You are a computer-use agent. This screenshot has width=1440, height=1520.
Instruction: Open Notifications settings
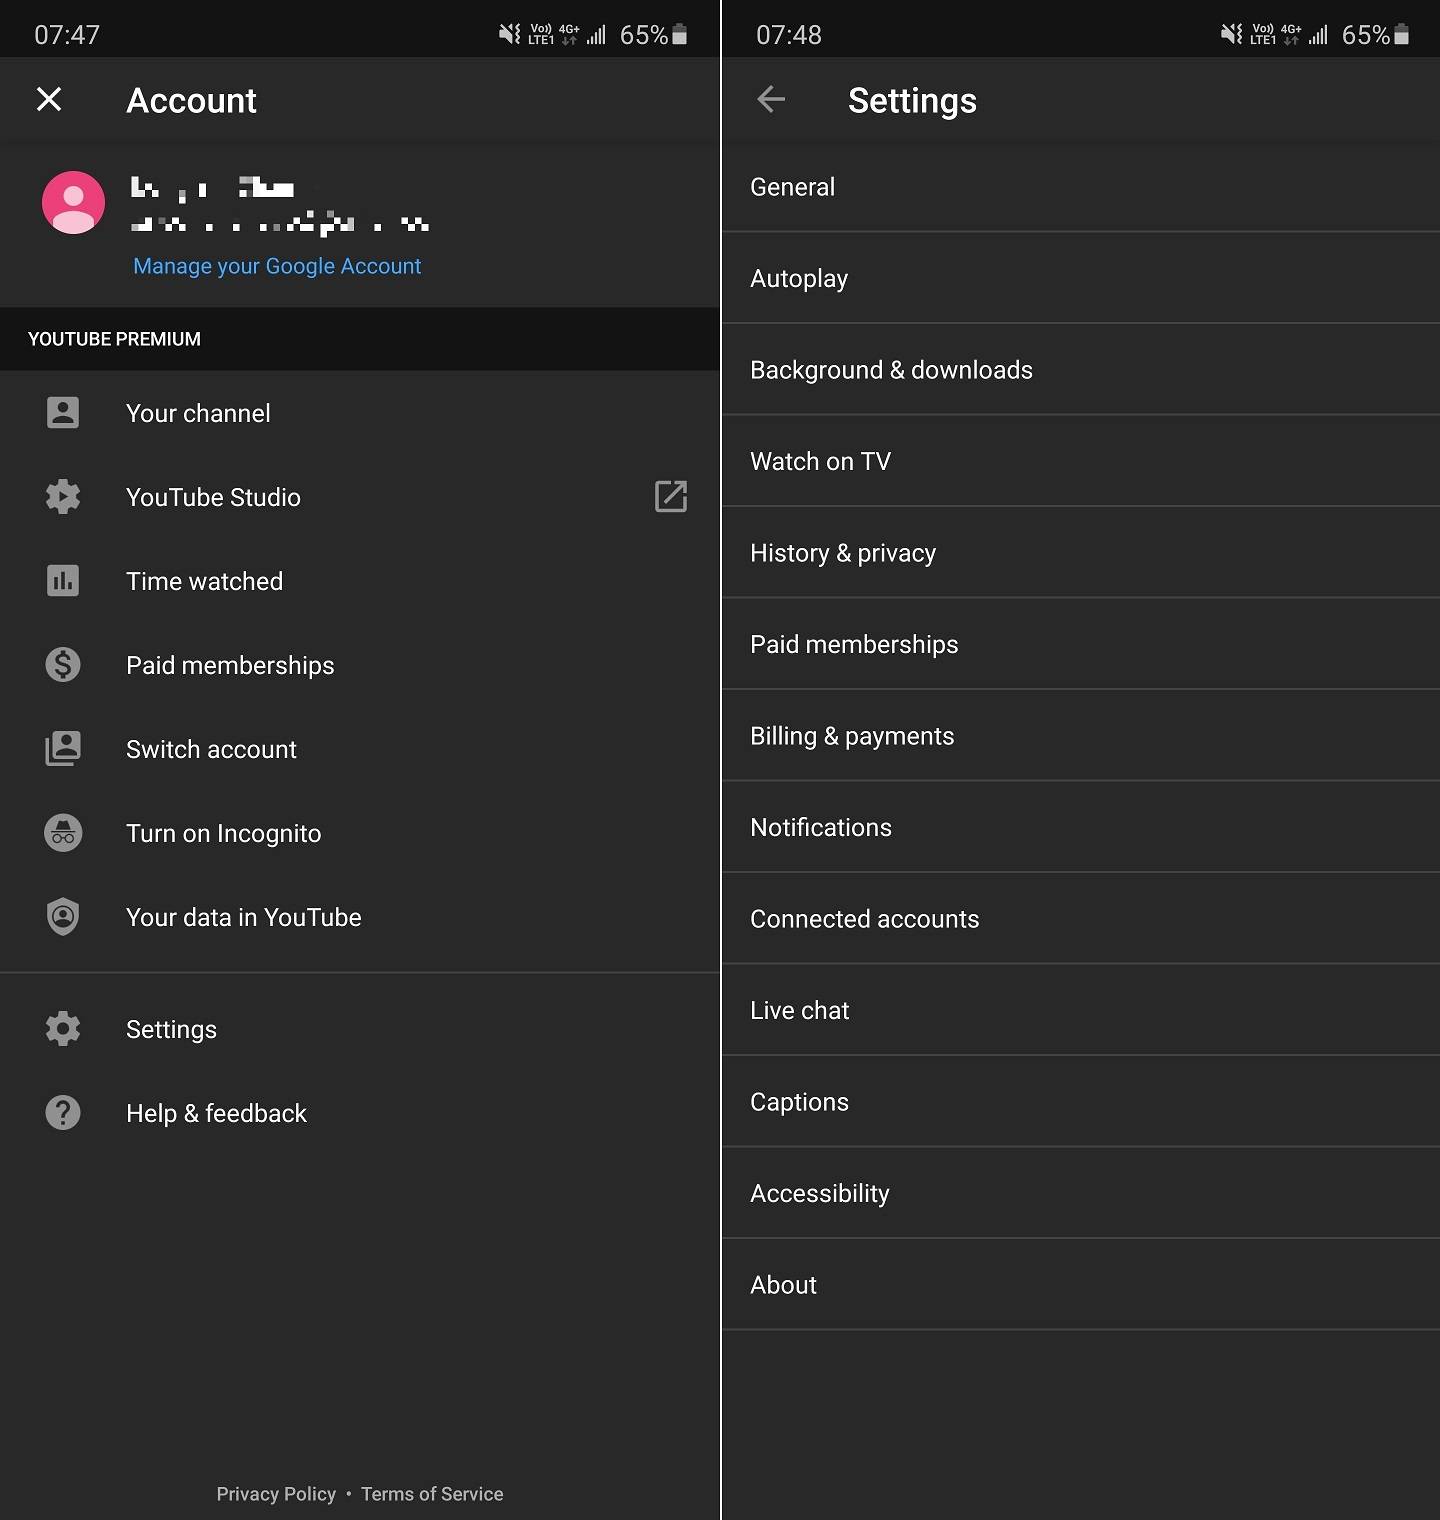[x=1081, y=827]
